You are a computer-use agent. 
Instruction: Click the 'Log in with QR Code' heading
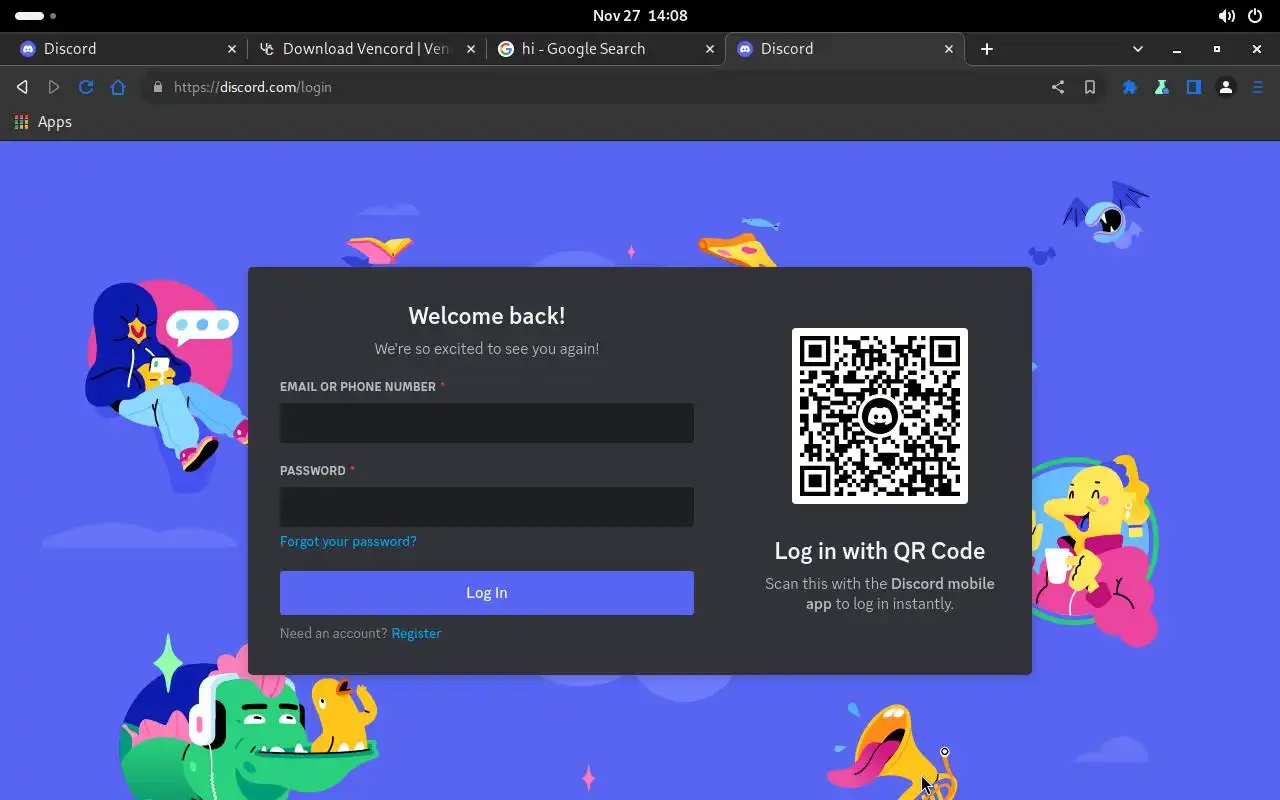coord(880,551)
